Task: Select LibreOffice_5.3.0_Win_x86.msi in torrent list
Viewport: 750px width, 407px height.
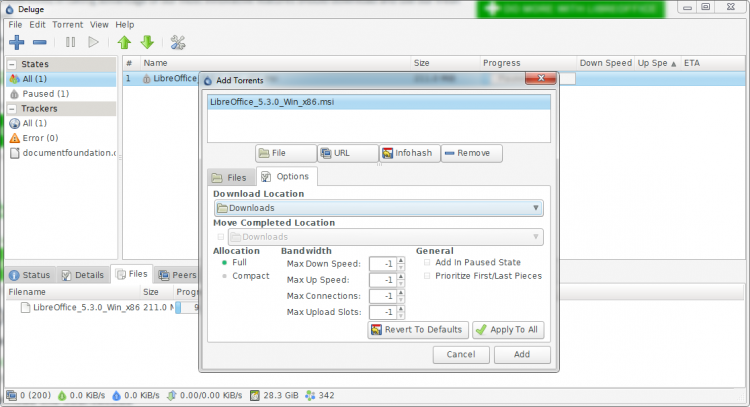Action: [379, 102]
